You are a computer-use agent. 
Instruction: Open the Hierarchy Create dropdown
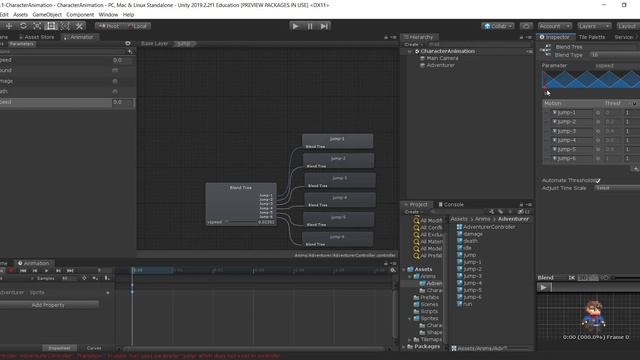[413, 44]
